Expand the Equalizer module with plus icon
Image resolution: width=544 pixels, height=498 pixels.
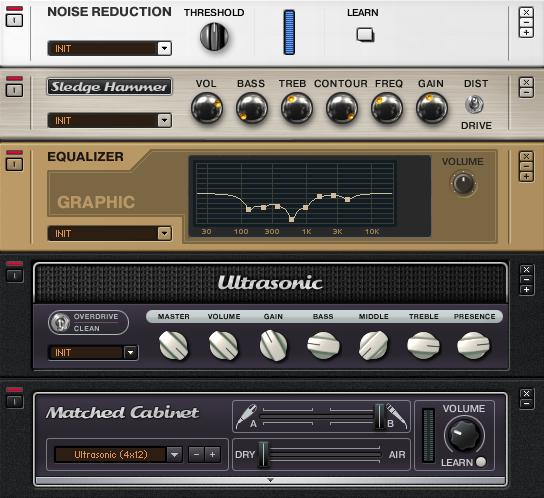(x=526, y=177)
